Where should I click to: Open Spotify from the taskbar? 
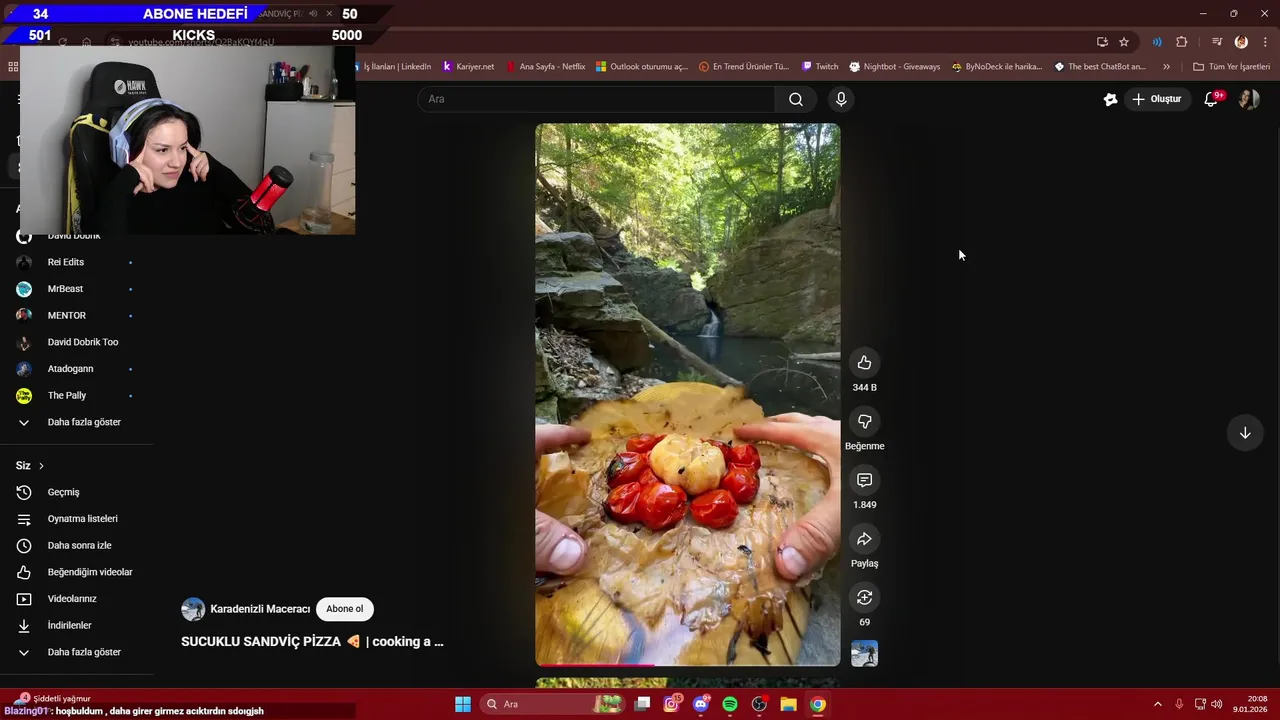pyautogui.click(x=730, y=704)
